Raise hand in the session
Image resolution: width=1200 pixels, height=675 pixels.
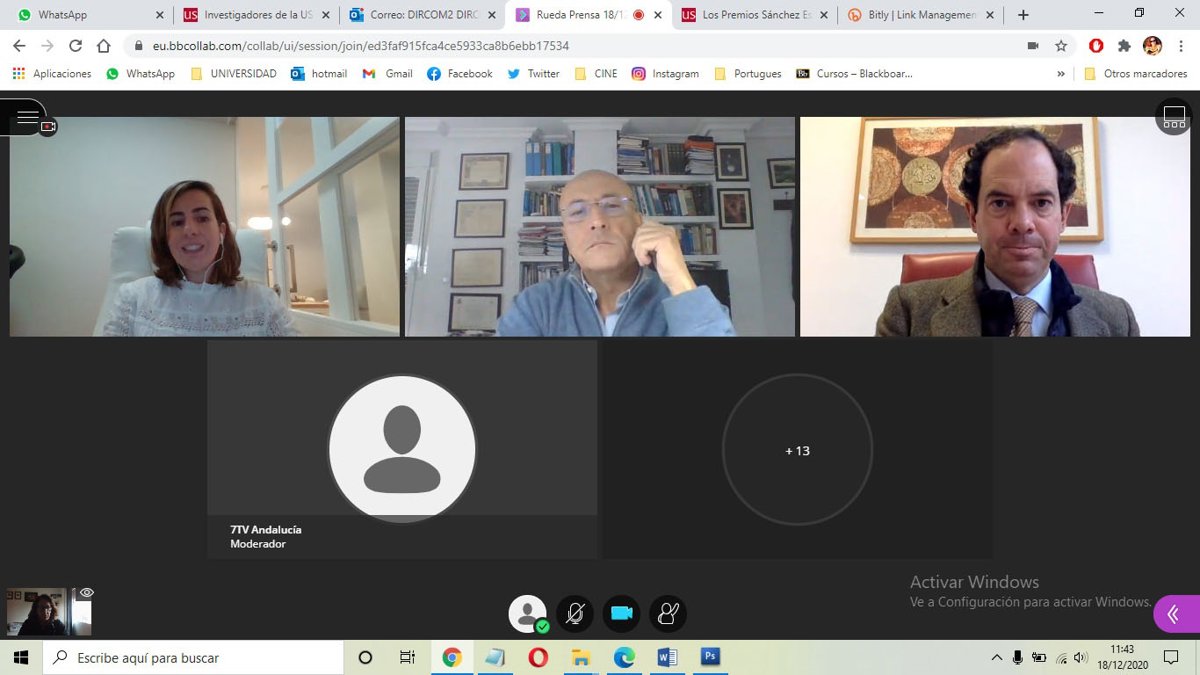(668, 613)
